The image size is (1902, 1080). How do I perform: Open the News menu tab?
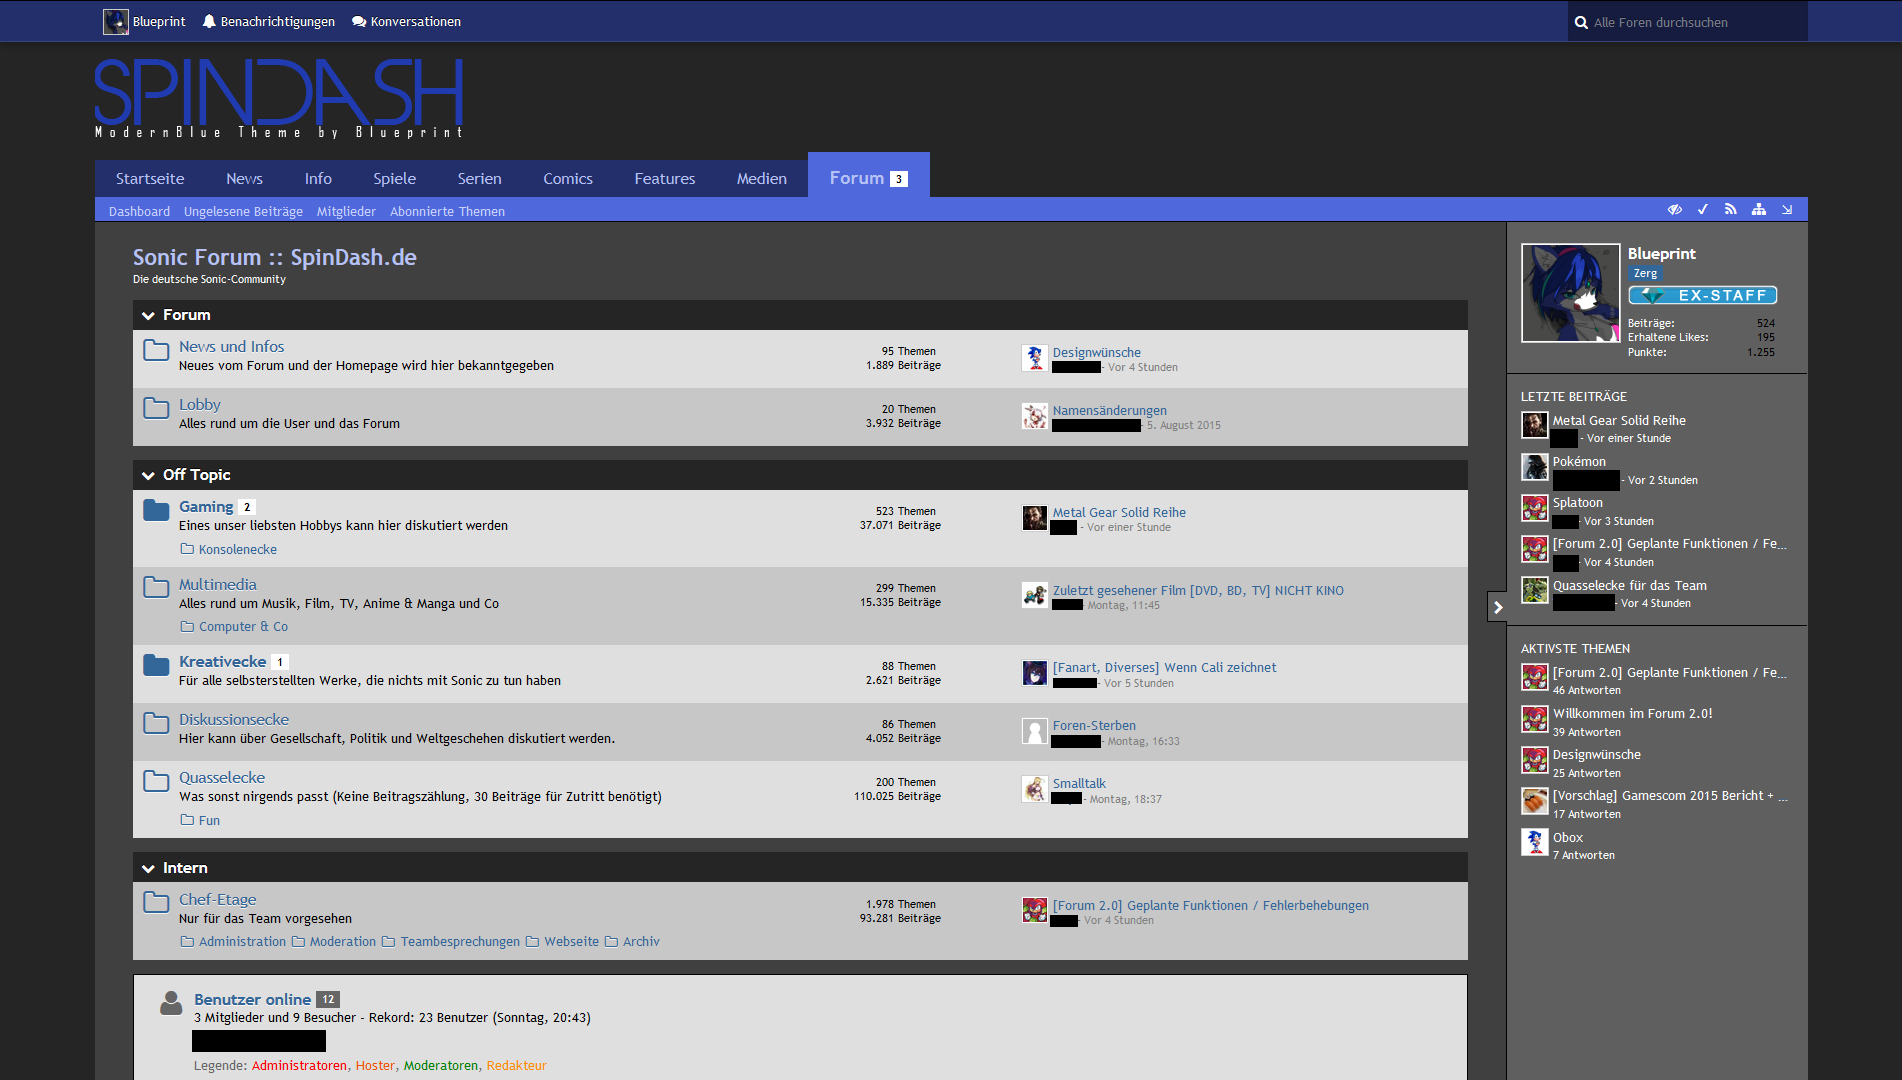(x=244, y=178)
